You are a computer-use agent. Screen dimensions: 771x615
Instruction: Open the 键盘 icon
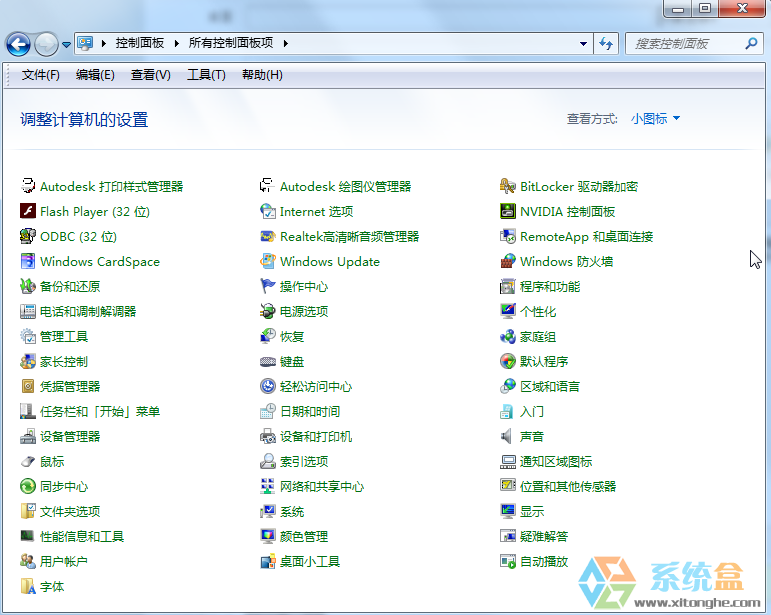(267, 361)
